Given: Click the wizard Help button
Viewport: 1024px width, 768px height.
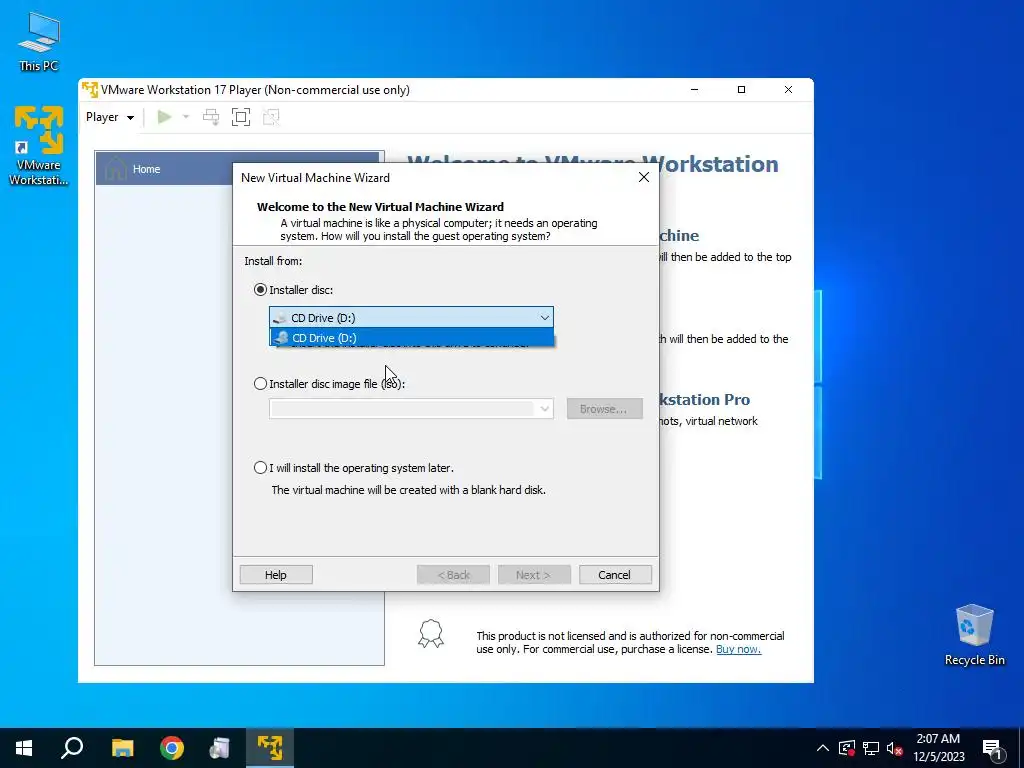Looking at the screenshot, I should coord(276,575).
